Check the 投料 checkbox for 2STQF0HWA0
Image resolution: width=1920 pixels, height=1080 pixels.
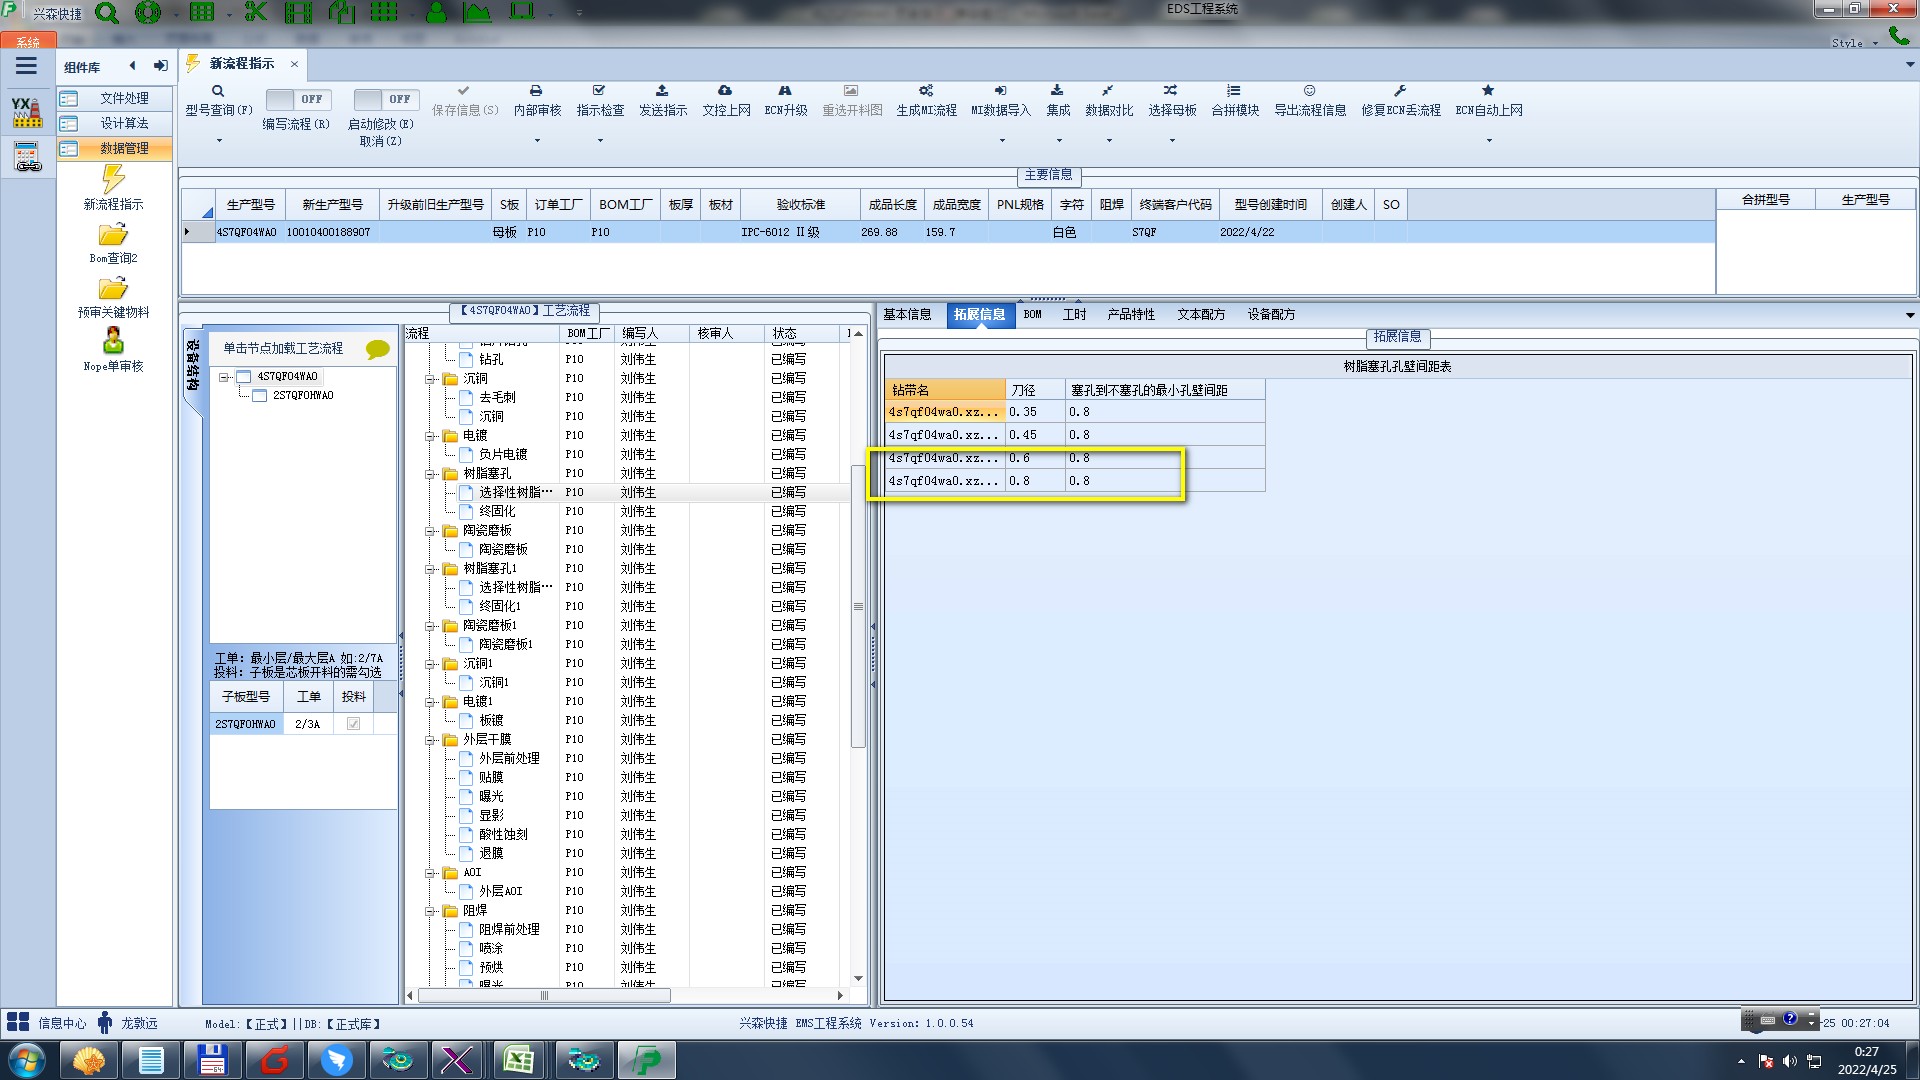(x=353, y=724)
